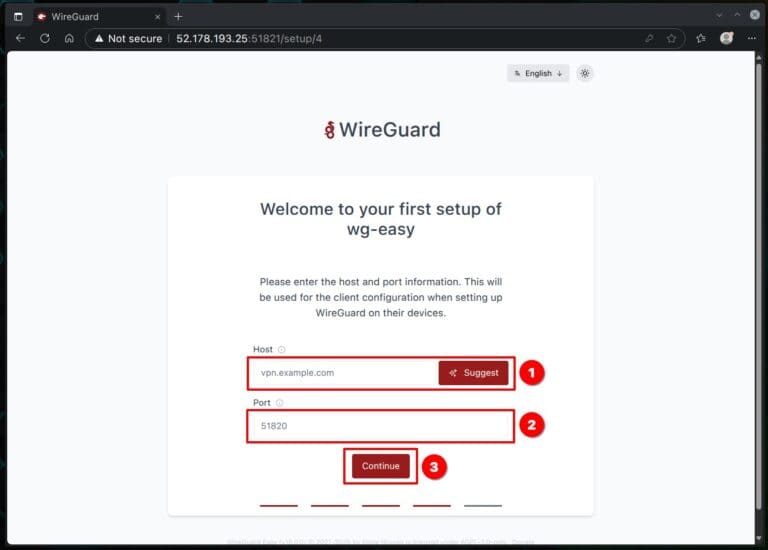Click the 'Welcome to your first setup' heading

(x=381, y=219)
